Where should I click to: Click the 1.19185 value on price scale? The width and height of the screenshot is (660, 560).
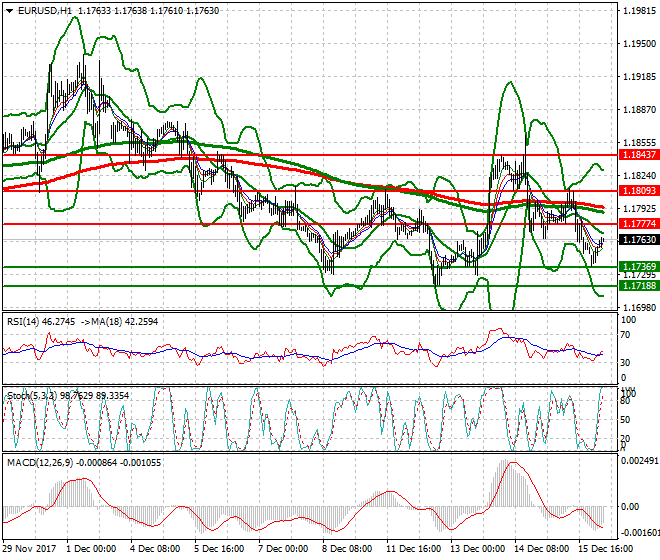(638, 77)
